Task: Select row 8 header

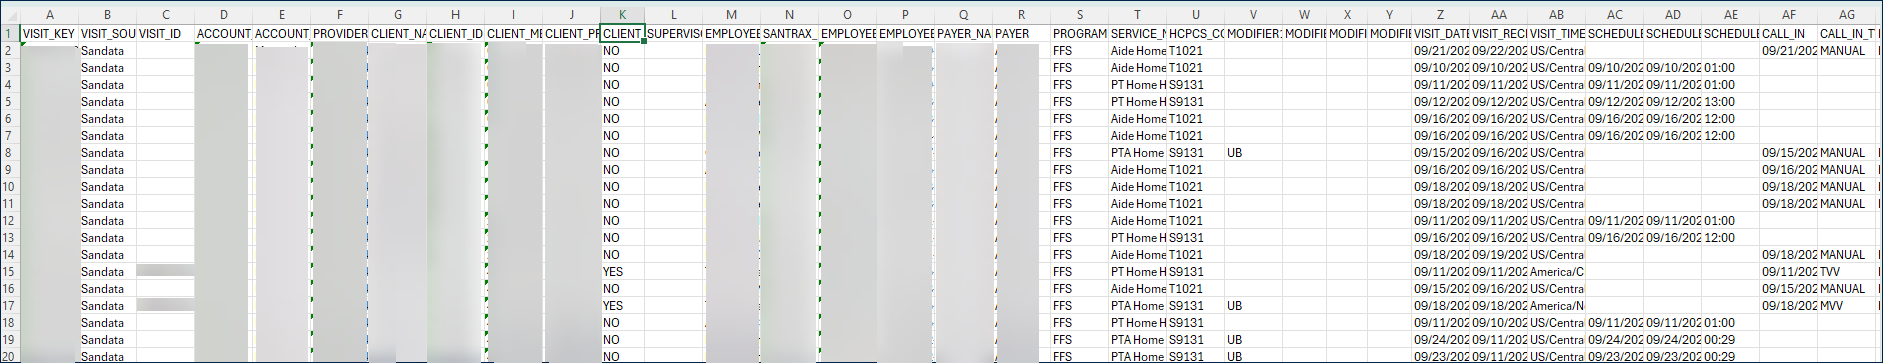Action: [9, 153]
